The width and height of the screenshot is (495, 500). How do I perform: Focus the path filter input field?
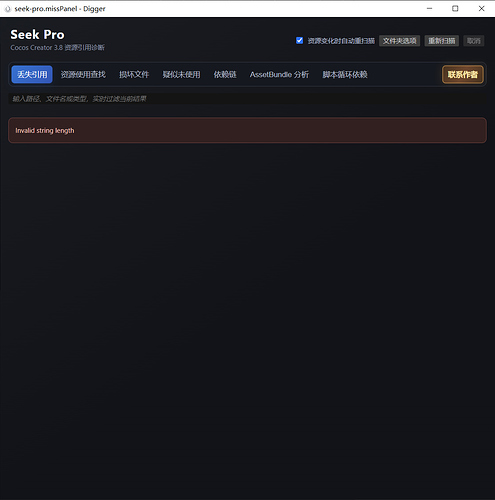pyautogui.click(x=247, y=99)
